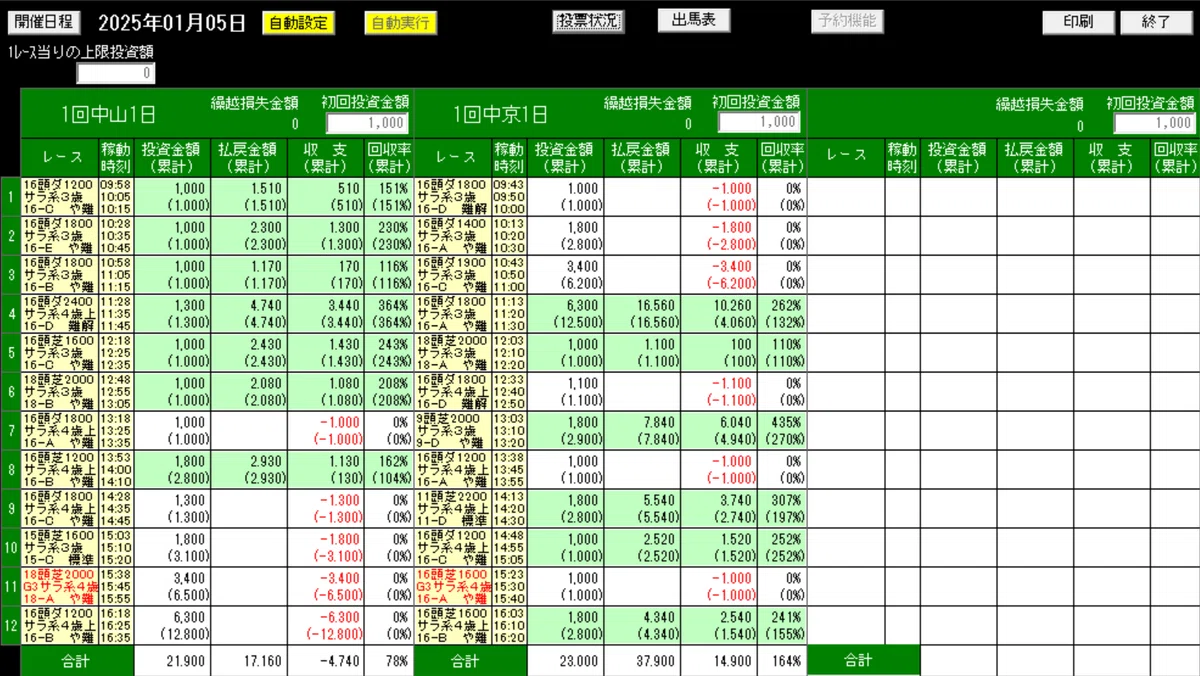
Task: Open the 自動設定 yellow button
Action: [x=299, y=22]
